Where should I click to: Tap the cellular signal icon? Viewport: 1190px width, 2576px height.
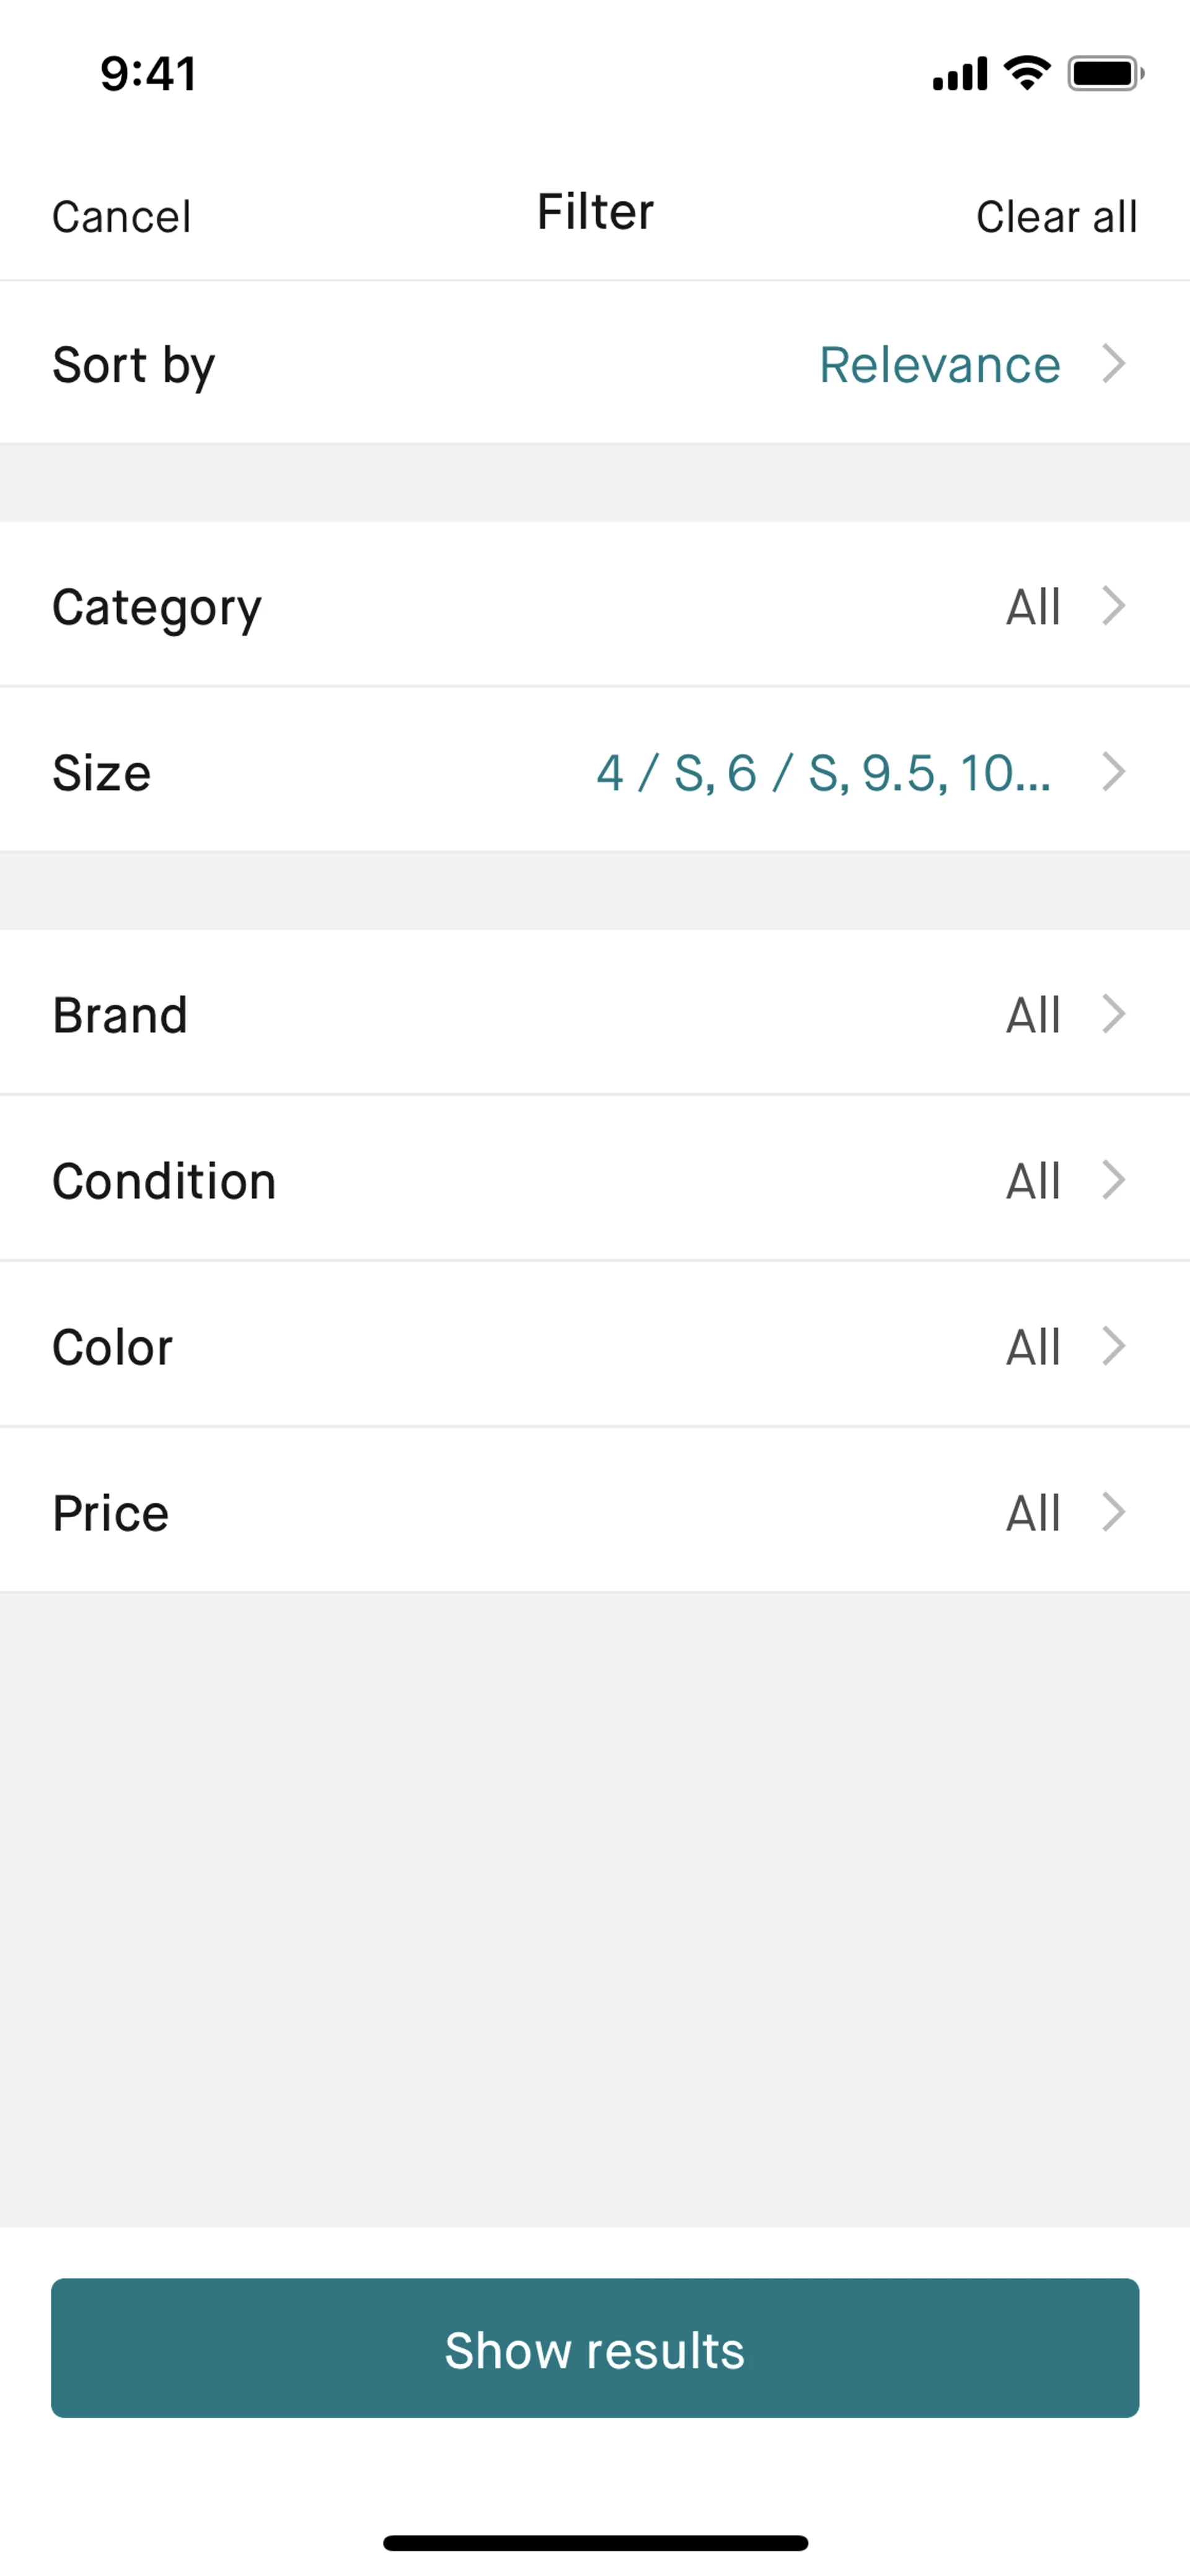[x=959, y=74]
